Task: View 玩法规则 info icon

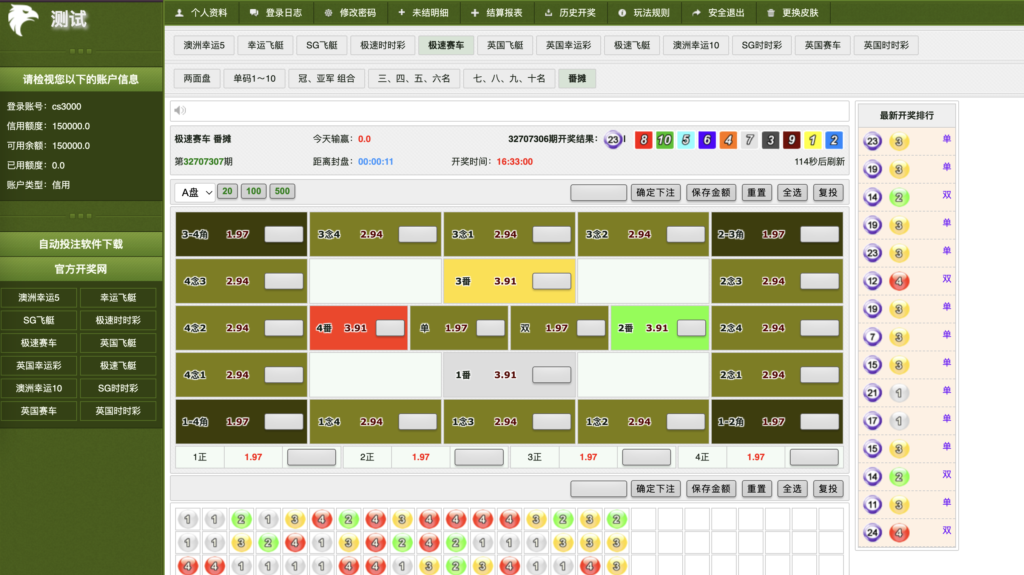Action: (622, 13)
